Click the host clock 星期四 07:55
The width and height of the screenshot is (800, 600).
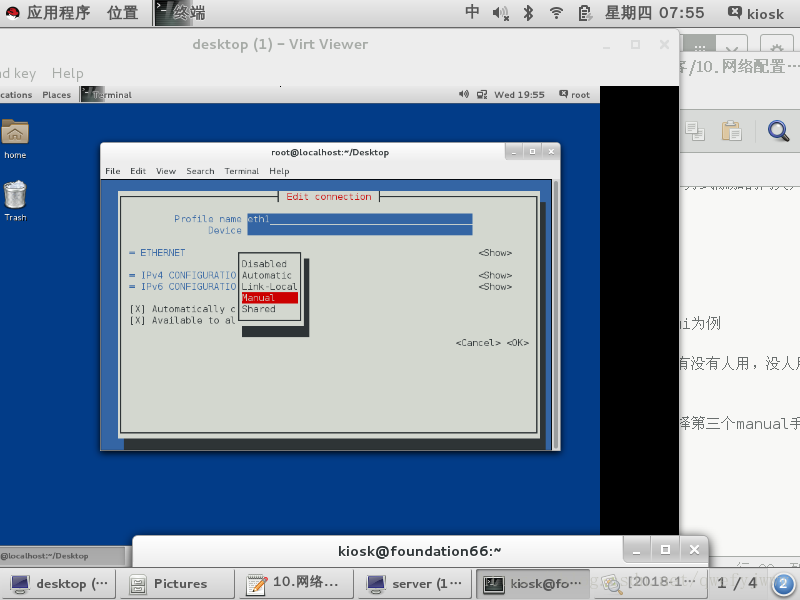click(x=655, y=13)
